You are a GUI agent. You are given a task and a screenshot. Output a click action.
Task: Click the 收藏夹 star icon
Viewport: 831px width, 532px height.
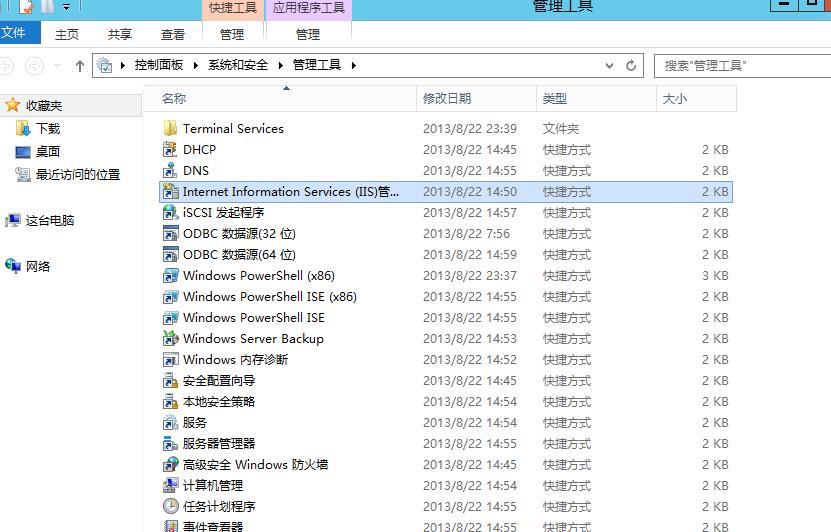point(13,105)
